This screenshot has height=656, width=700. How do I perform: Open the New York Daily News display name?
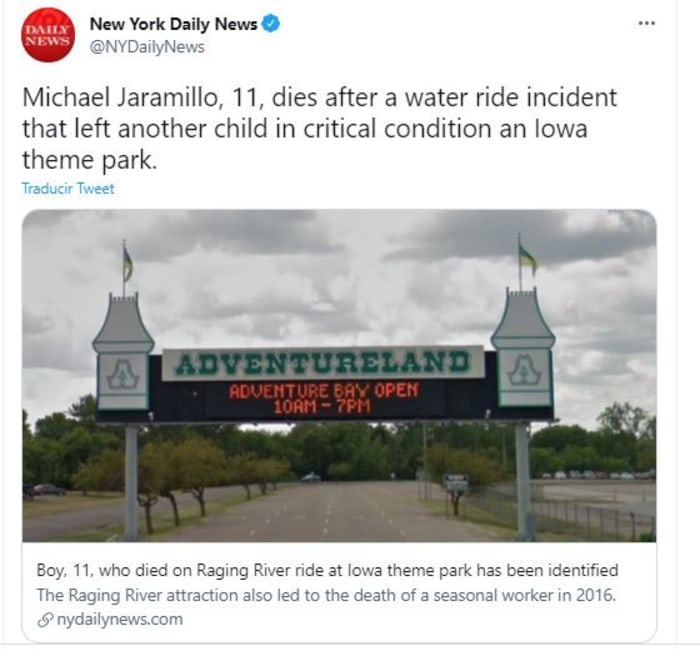pyautogui.click(x=174, y=24)
